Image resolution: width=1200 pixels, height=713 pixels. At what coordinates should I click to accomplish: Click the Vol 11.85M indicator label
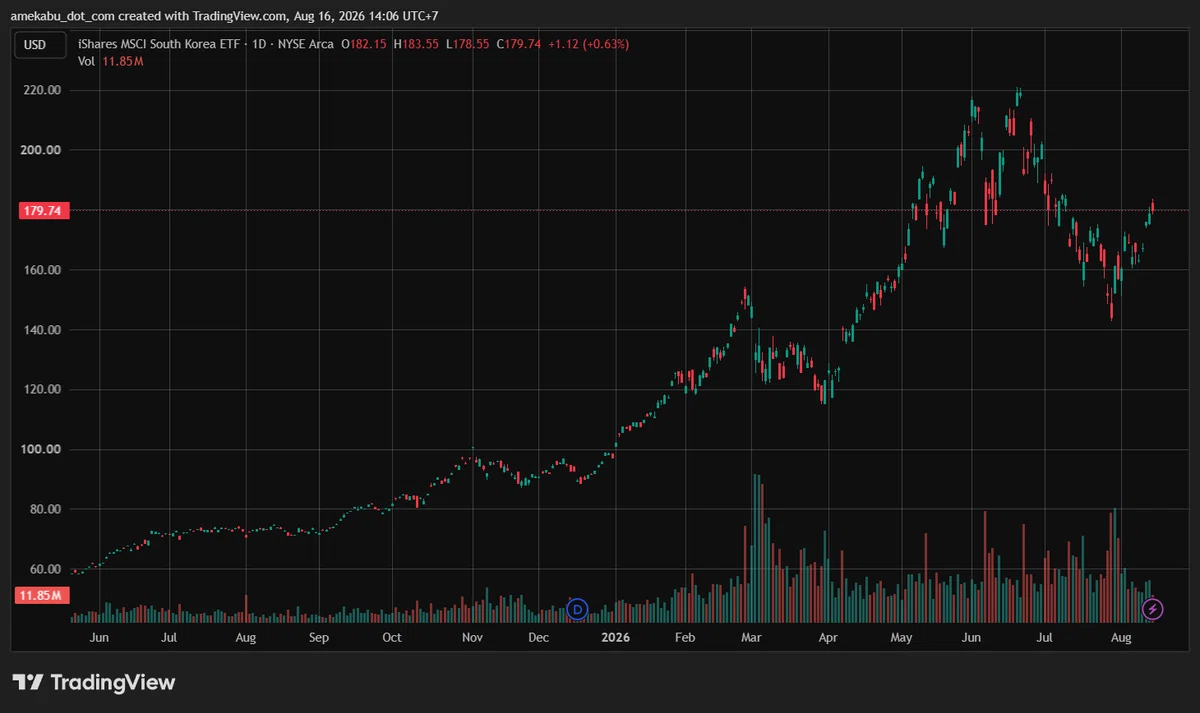click(x=110, y=61)
